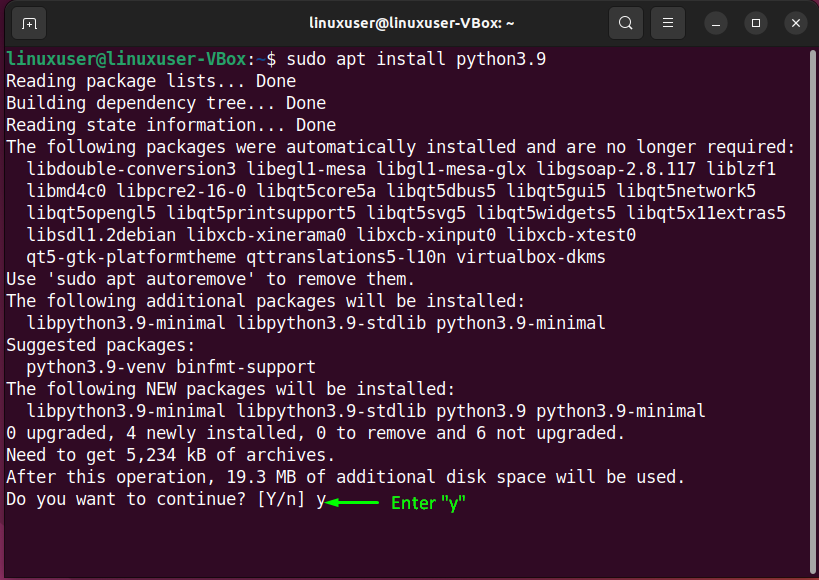Screen dimensions: 819x580
Task: Click the green arrow pointing at y
Action: 355,499
